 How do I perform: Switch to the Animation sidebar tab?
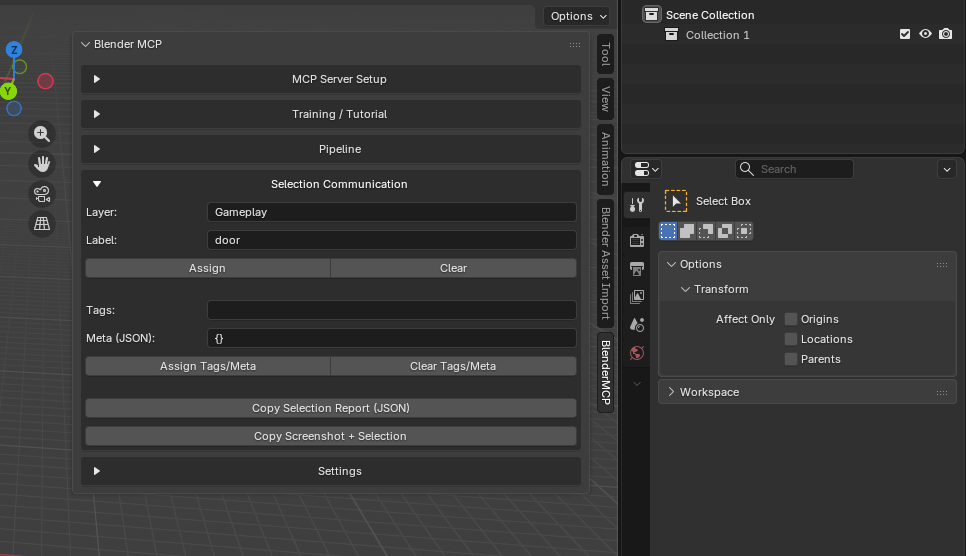[x=606, y=159]
